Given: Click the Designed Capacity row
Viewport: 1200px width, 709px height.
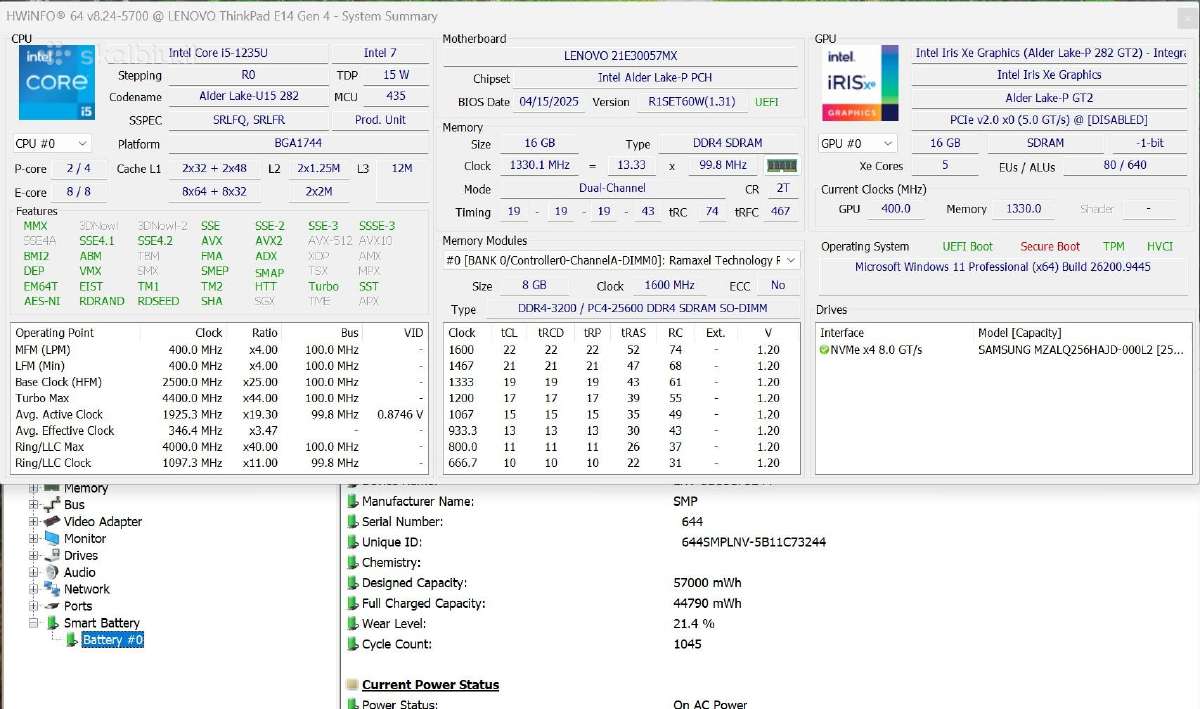Looking at the screenshot, I should coord(770,582).
